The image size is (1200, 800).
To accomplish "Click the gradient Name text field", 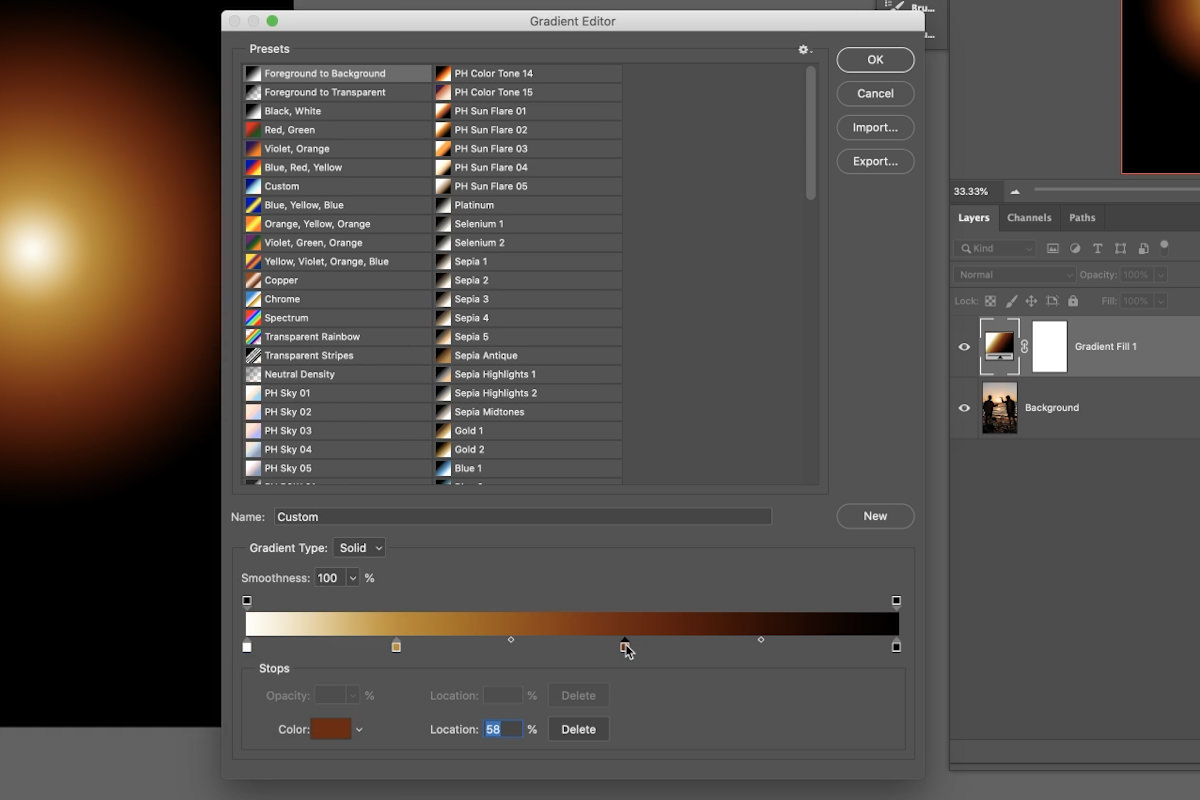I will 522,517.
